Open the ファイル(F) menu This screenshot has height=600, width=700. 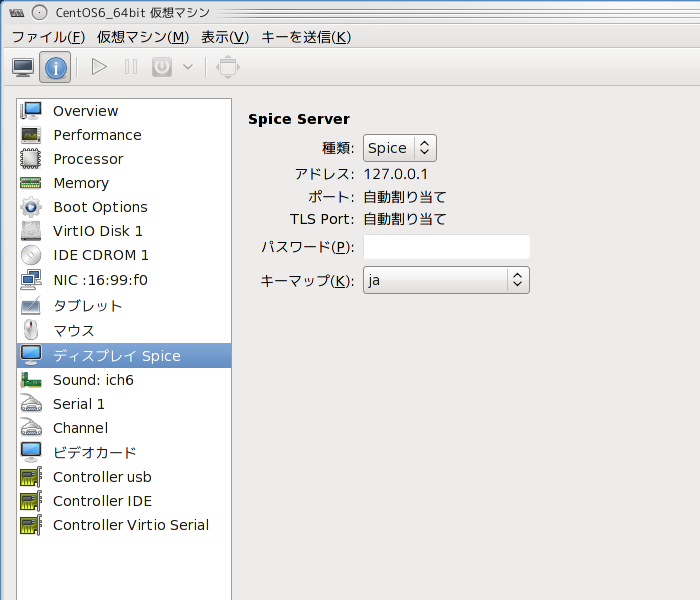[48, 37]
